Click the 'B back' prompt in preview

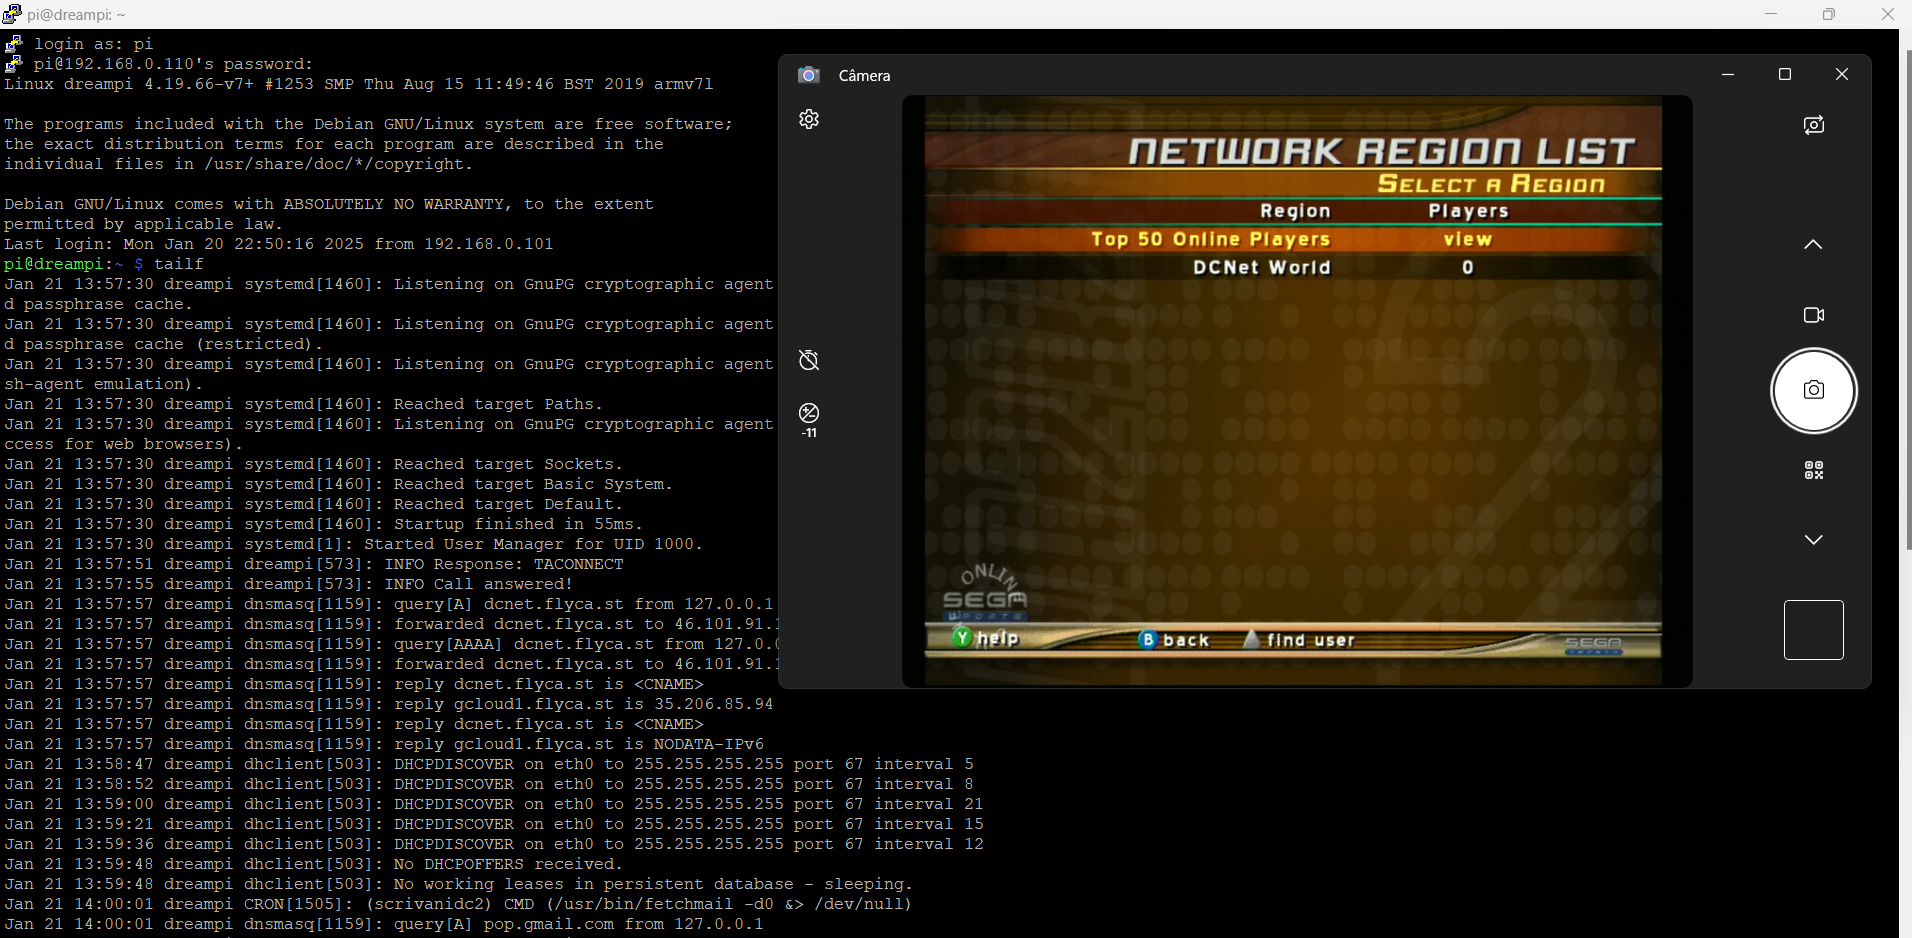pos(1174,640)
